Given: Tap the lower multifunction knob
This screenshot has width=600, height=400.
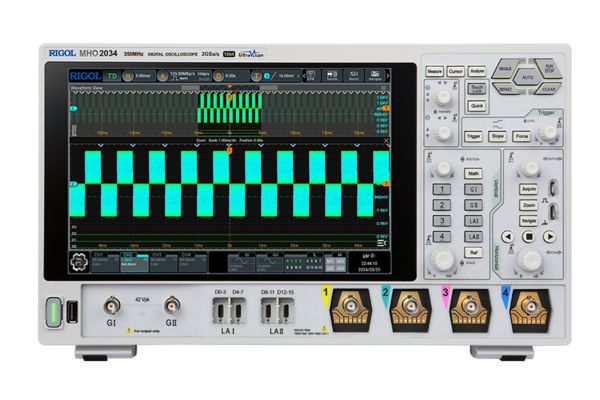Looking at the screenshot, I should click(443, 133).
